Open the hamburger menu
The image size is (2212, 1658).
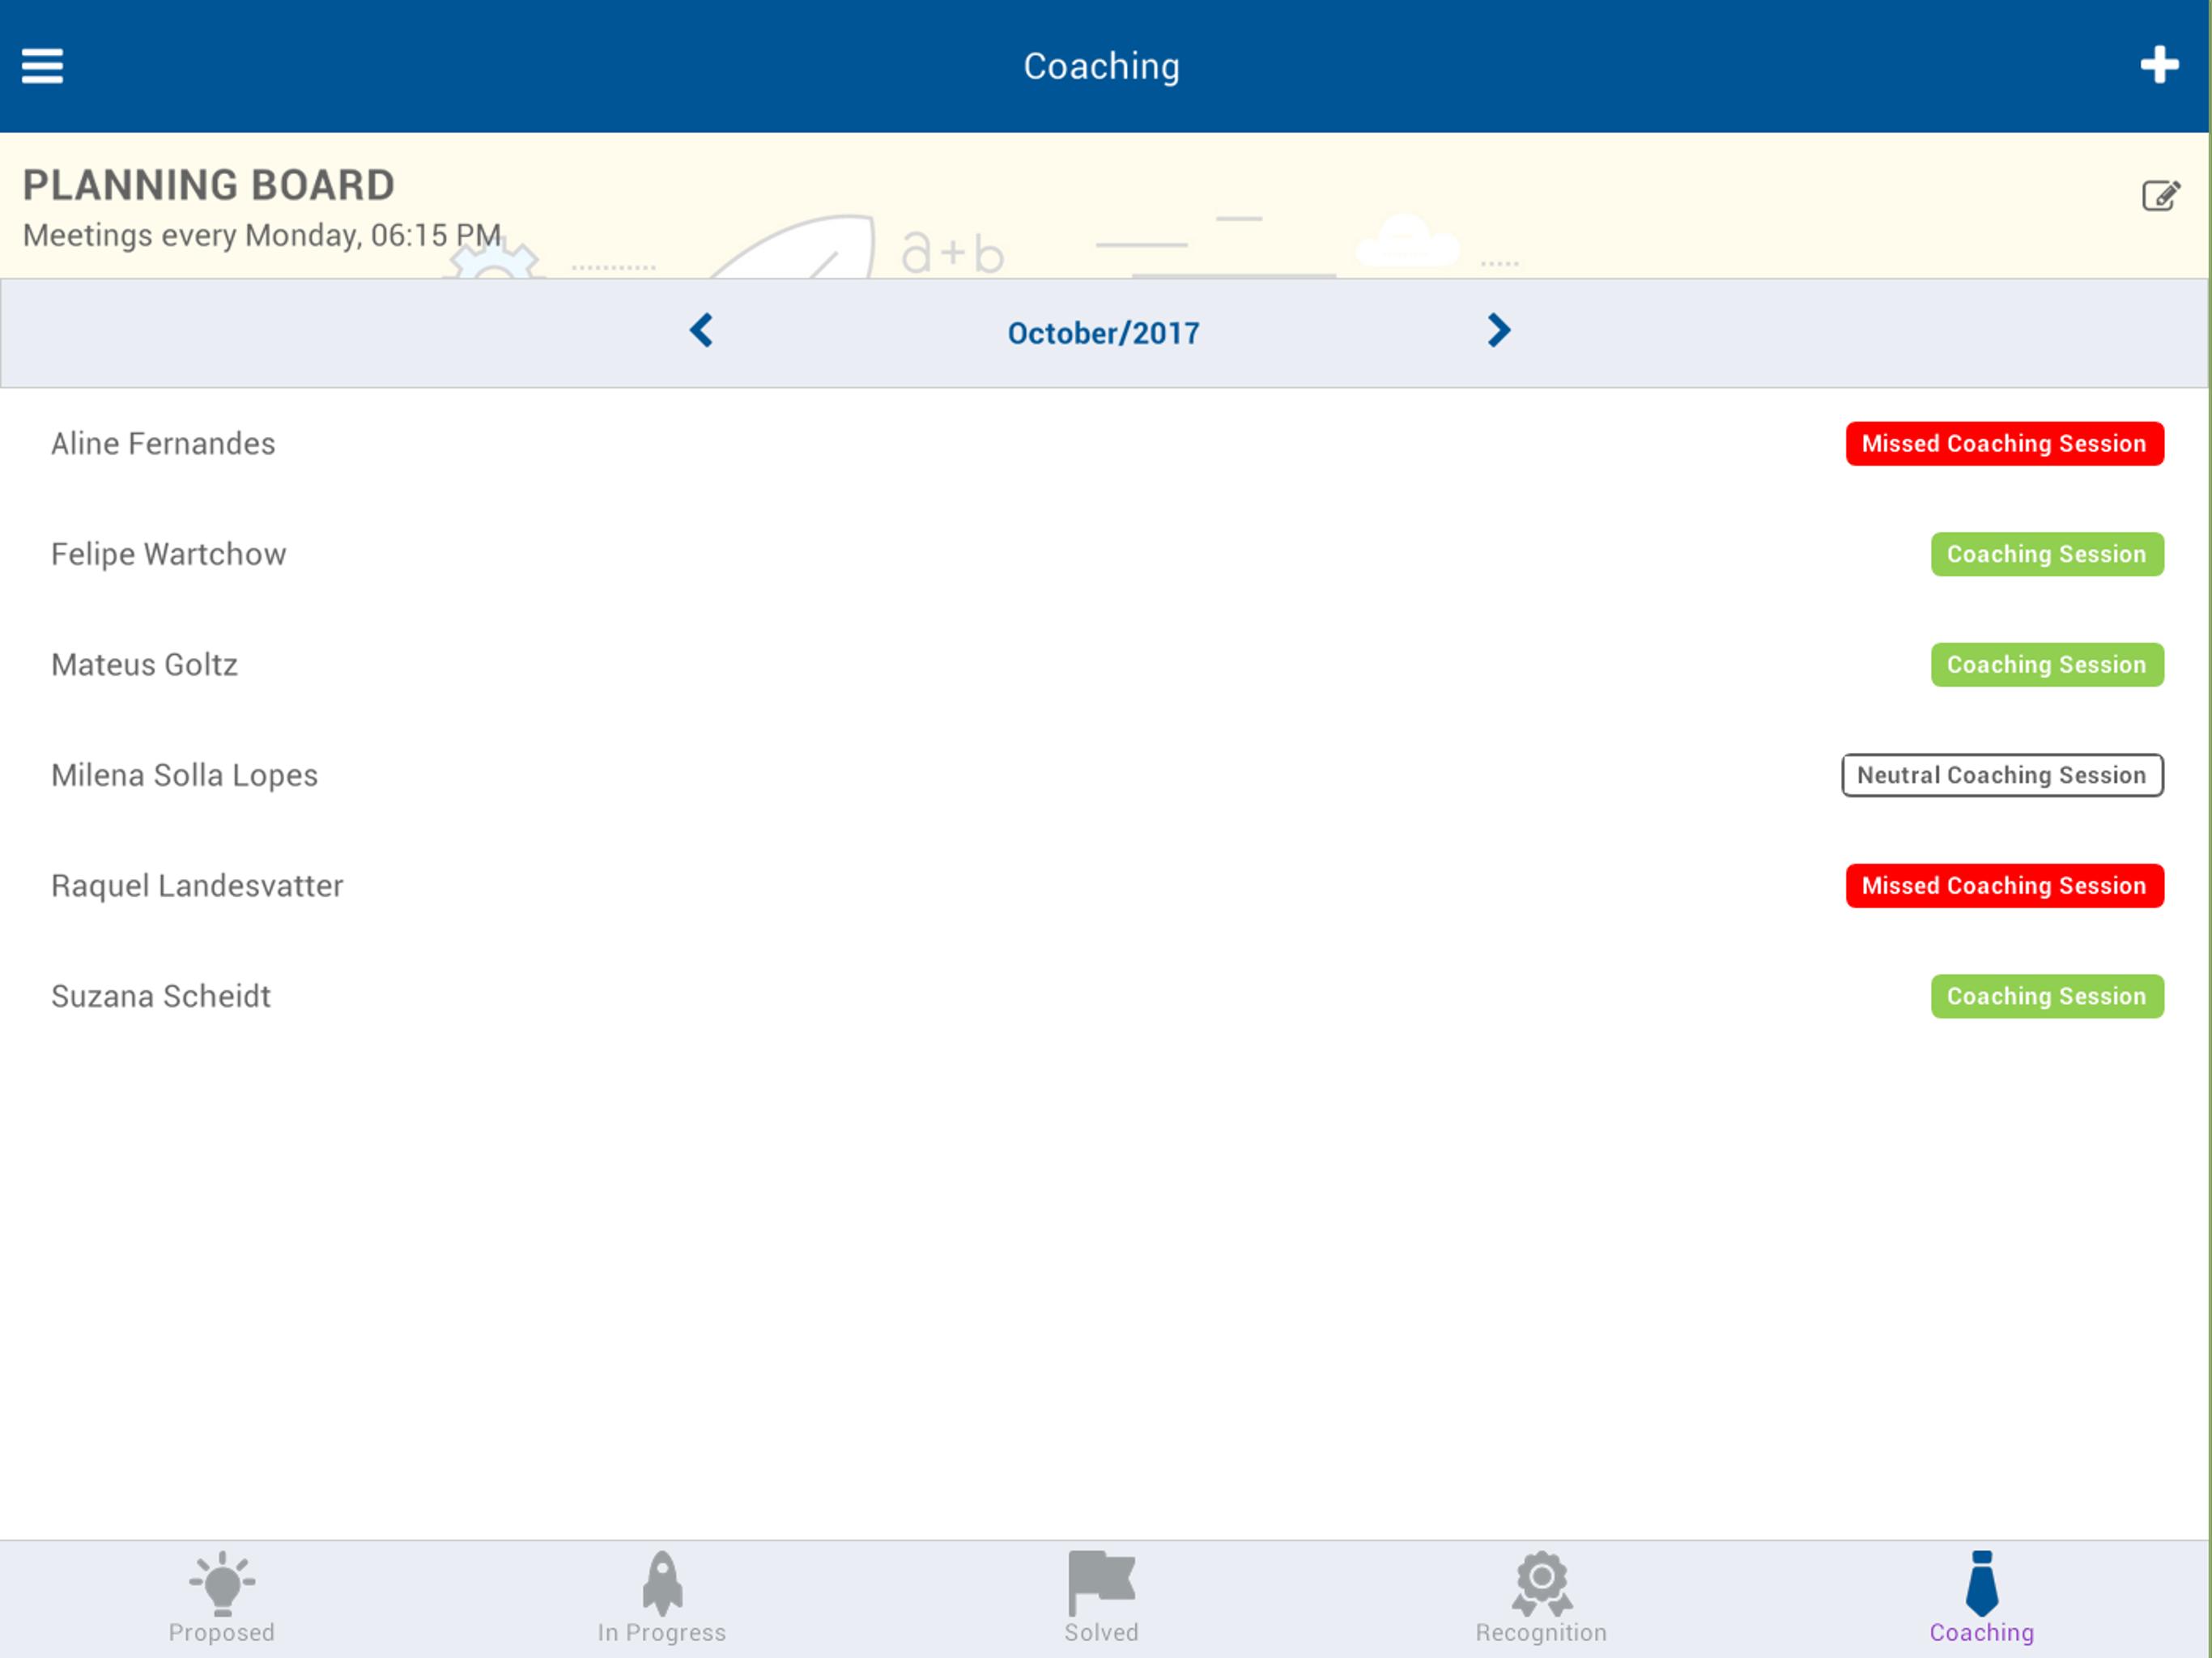pyautogui.click(x=42, y=66)
